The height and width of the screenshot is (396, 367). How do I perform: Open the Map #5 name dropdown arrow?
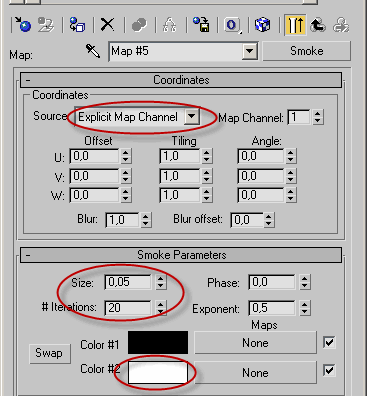point(249,51)
